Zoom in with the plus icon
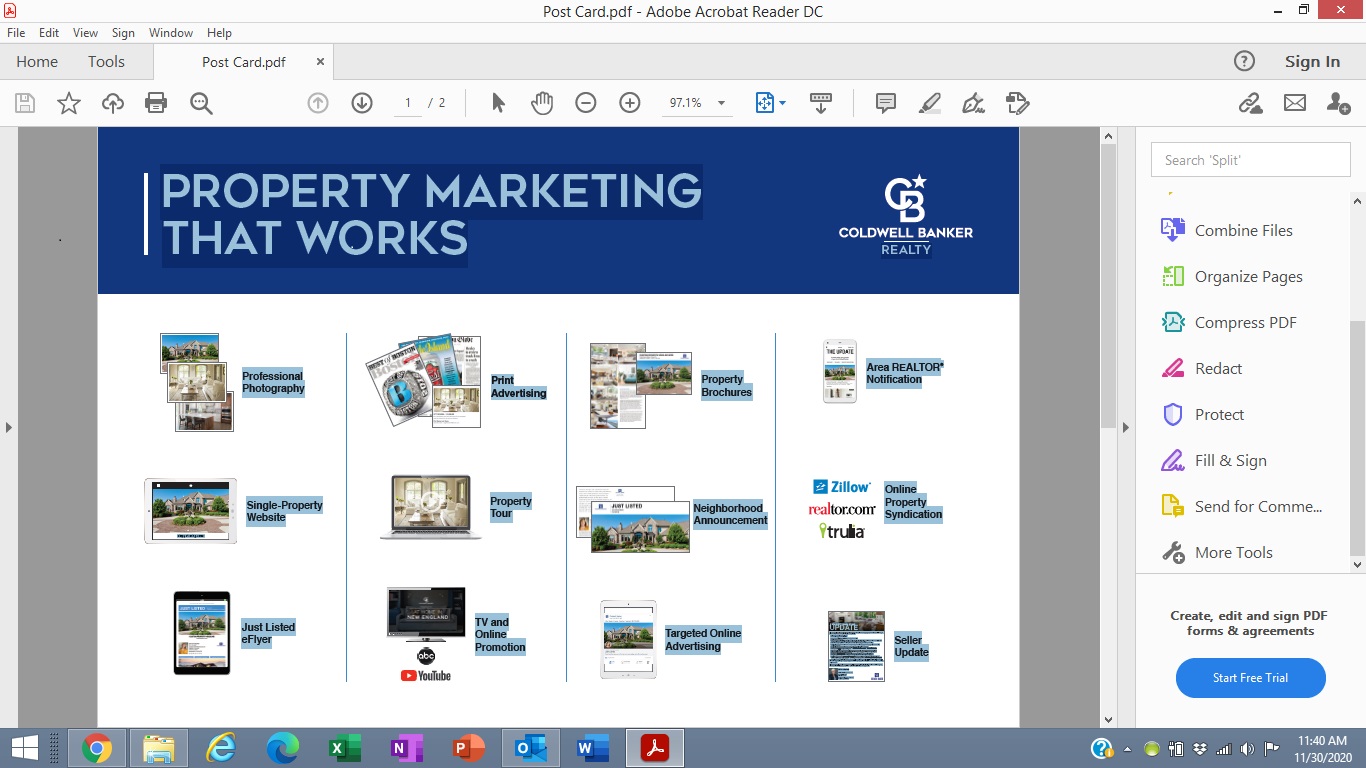1366x768 pixels. pos(630,103)
